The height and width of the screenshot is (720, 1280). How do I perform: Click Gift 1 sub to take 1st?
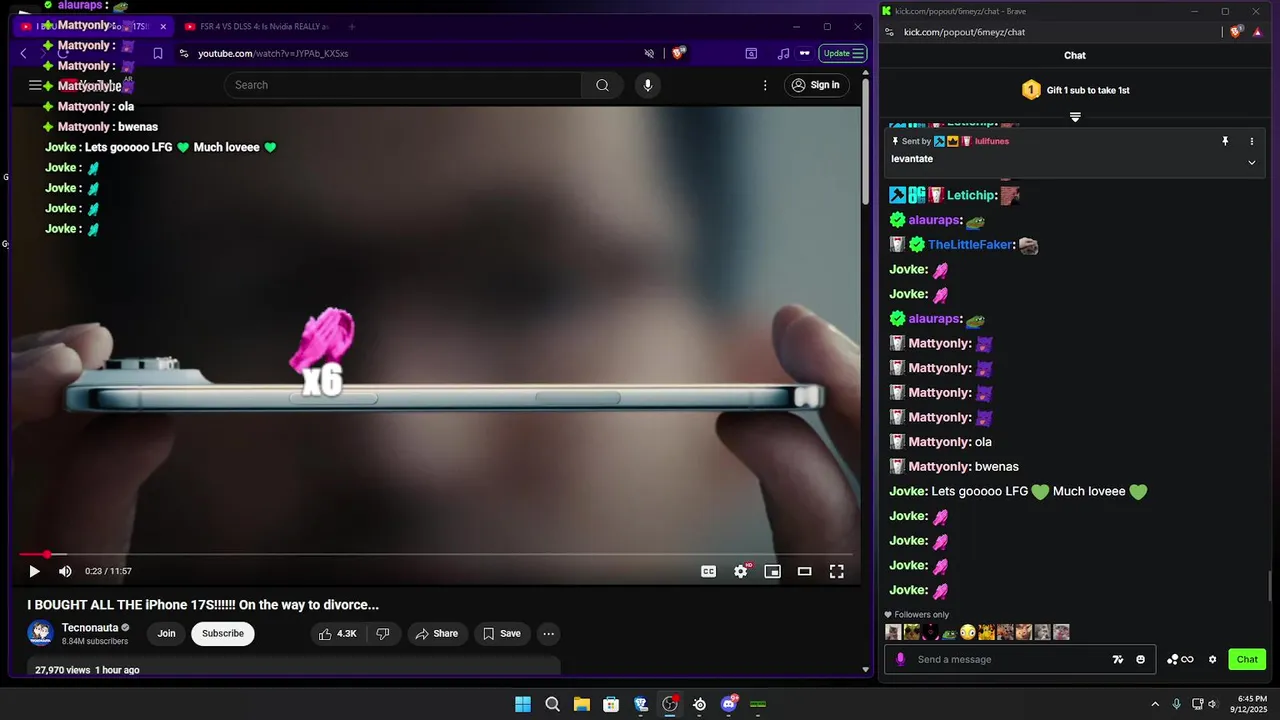click(x=1075, y=90)
